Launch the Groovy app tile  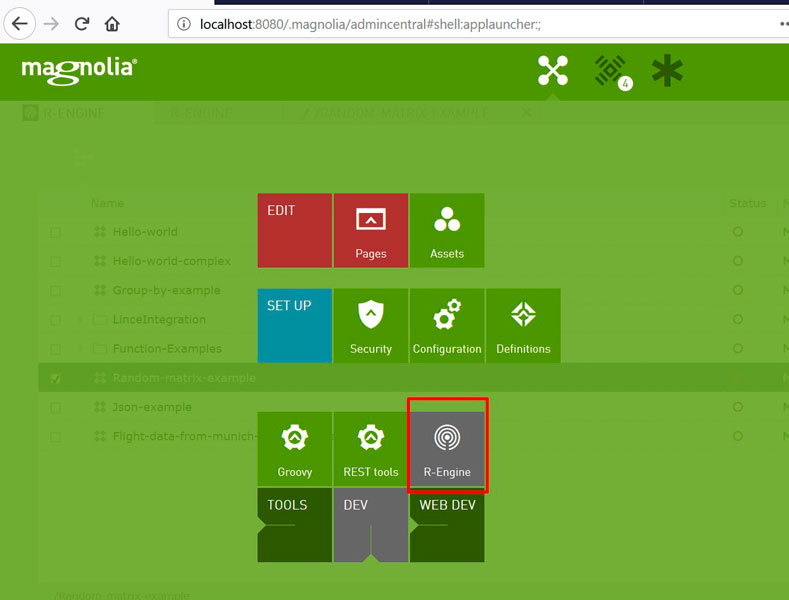point(295,449)
